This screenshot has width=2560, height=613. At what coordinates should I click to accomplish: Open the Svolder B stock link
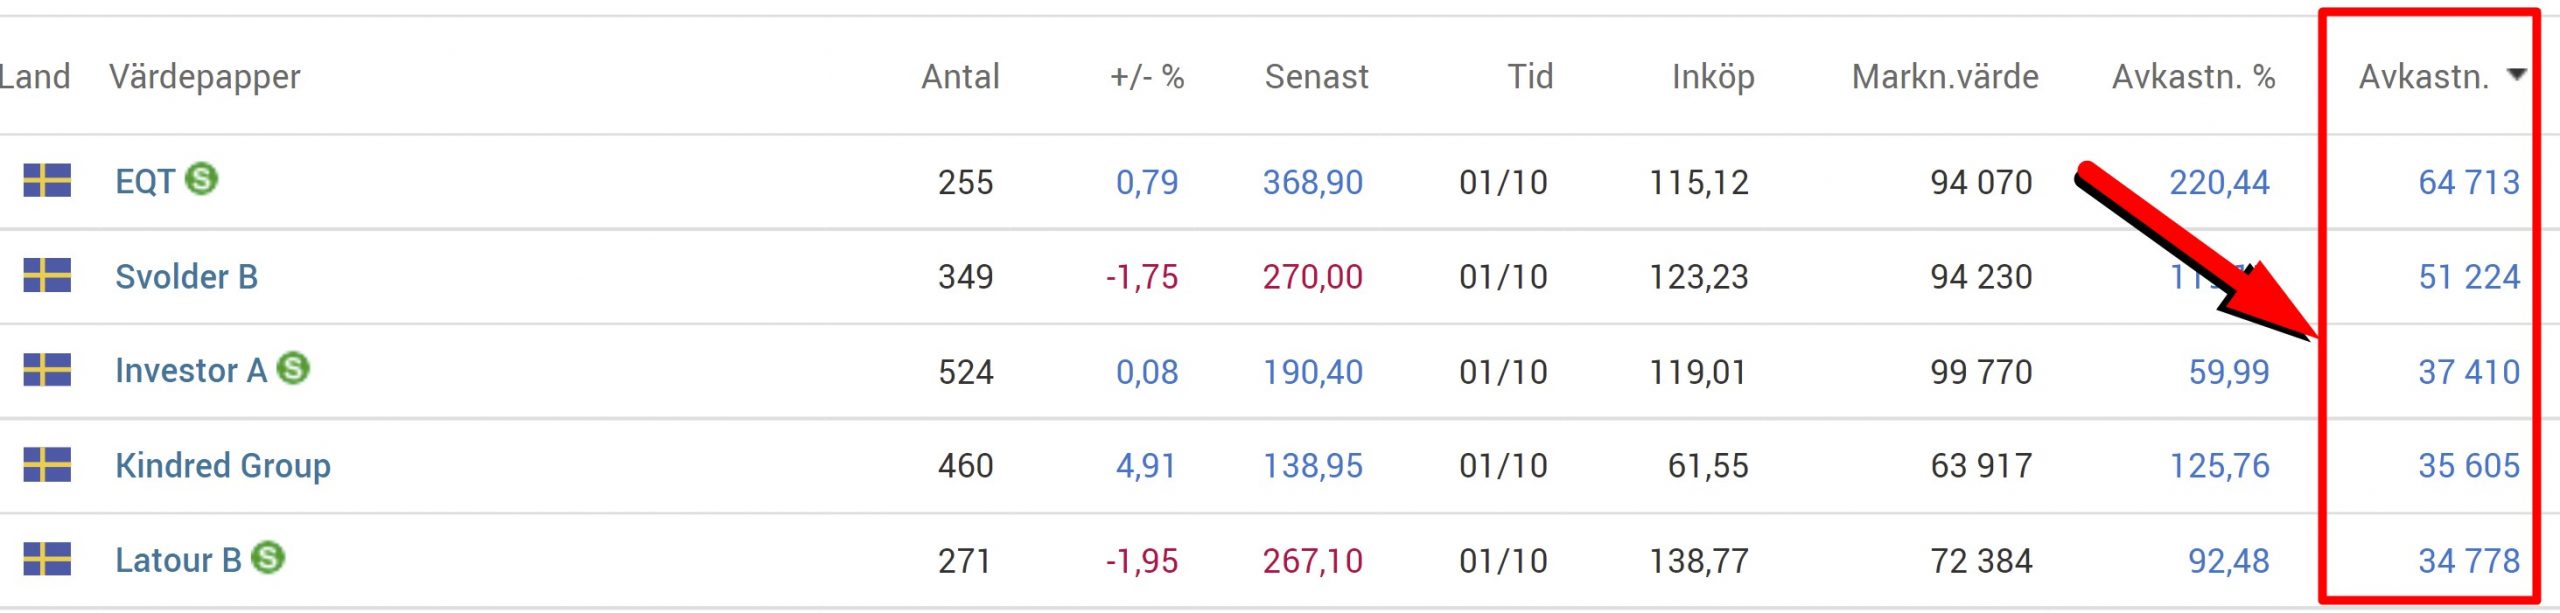pos(186,276)
